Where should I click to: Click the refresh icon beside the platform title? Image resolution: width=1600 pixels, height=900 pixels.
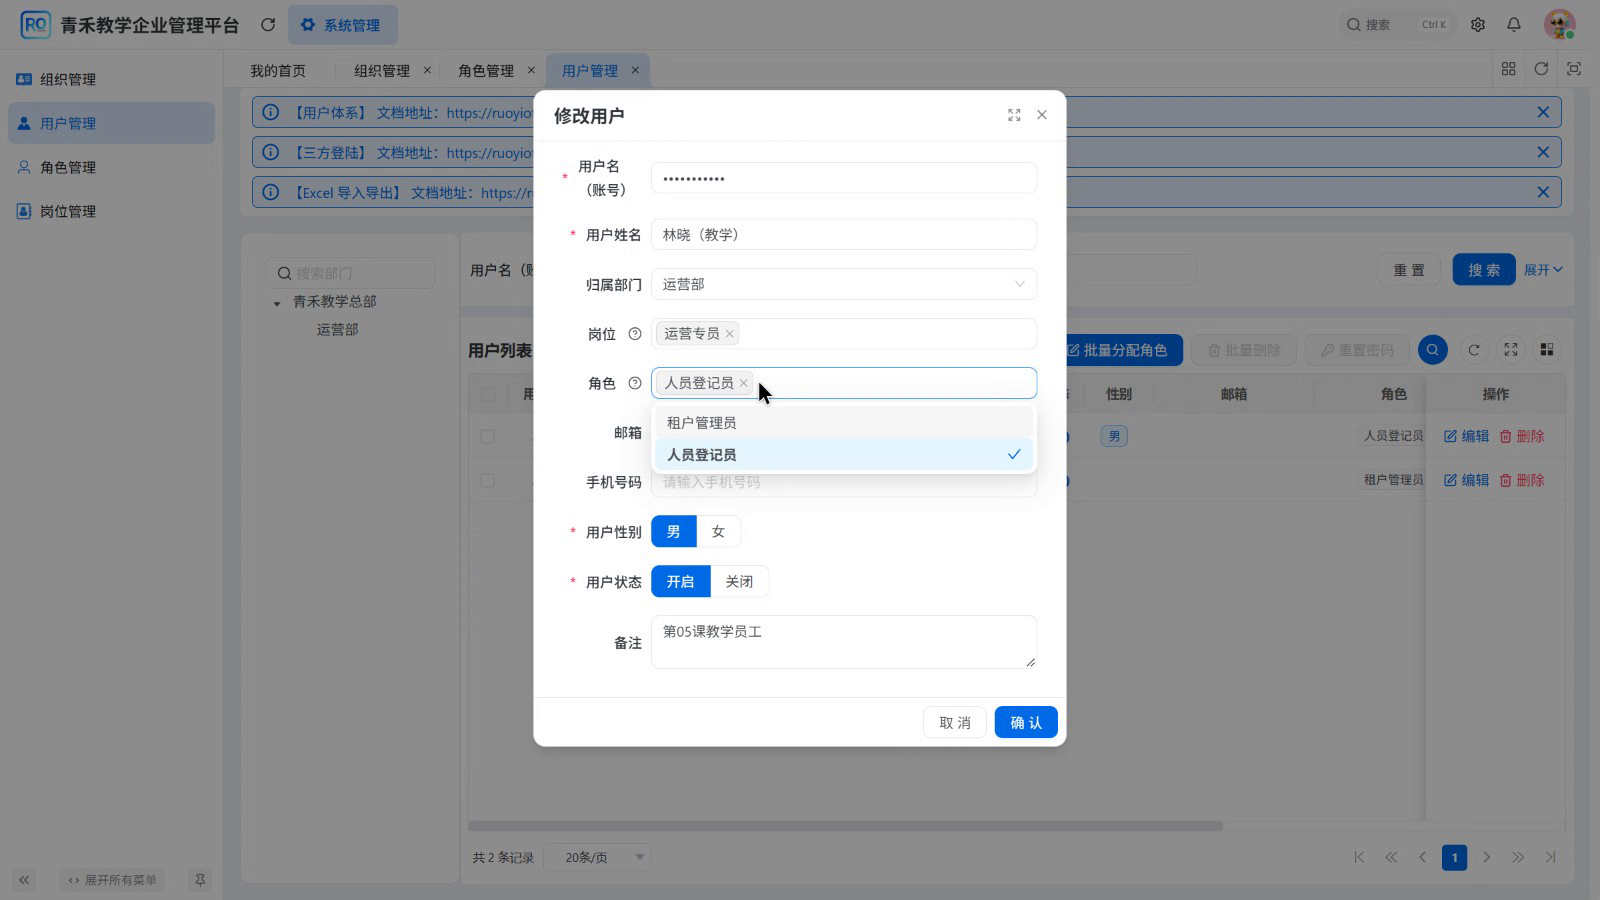pos(268,25)
